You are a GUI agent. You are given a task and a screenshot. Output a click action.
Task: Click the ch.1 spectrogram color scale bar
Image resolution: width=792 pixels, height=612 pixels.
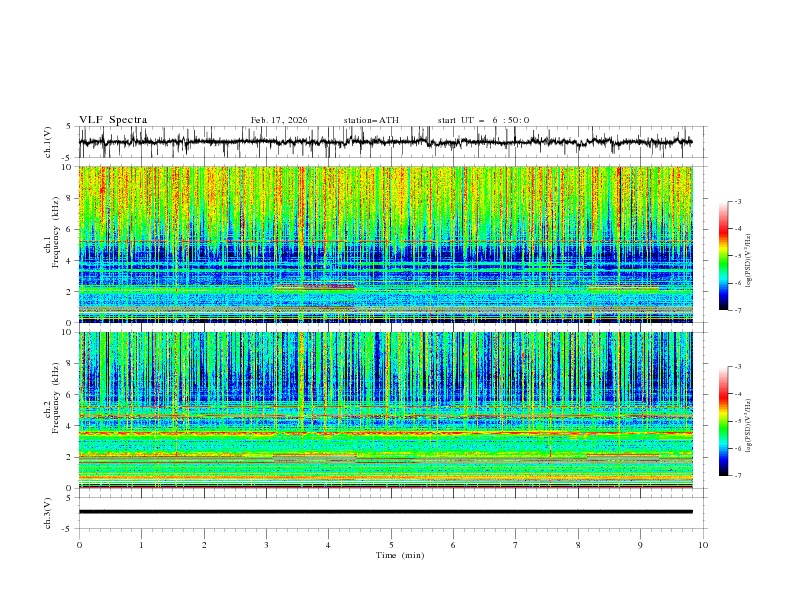[x=724, y=256]
